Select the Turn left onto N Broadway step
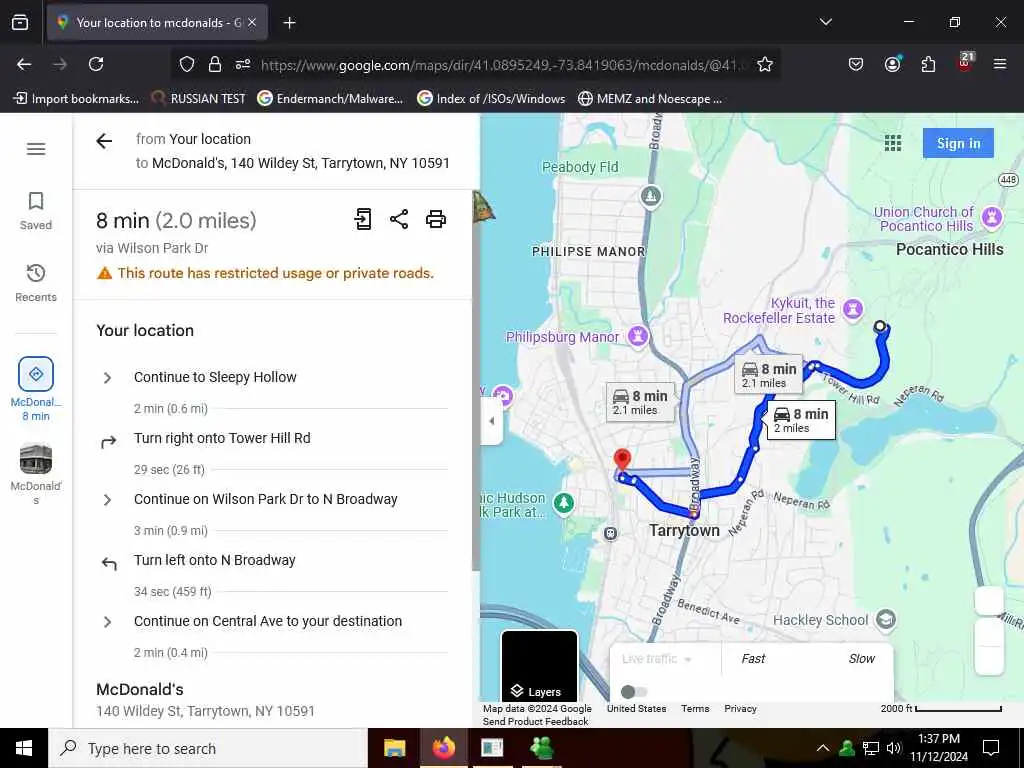 (x=215, y=560)
